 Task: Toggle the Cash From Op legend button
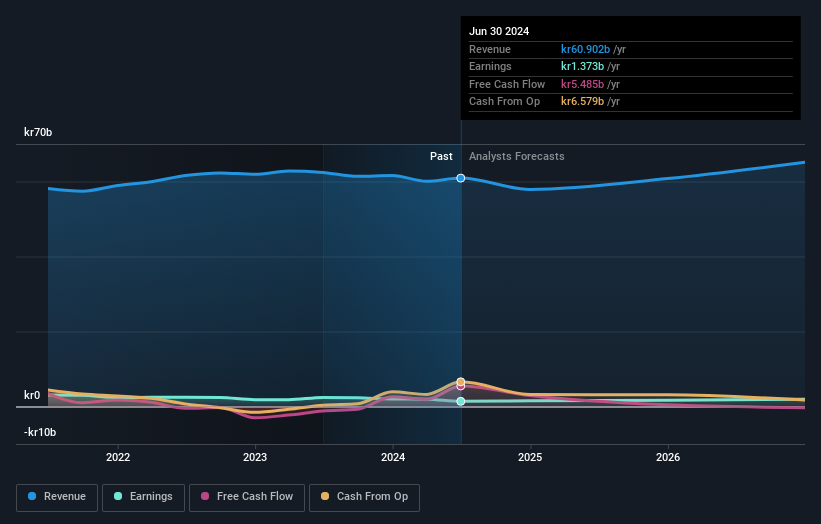pyautogui.click(x=364, y=497)
